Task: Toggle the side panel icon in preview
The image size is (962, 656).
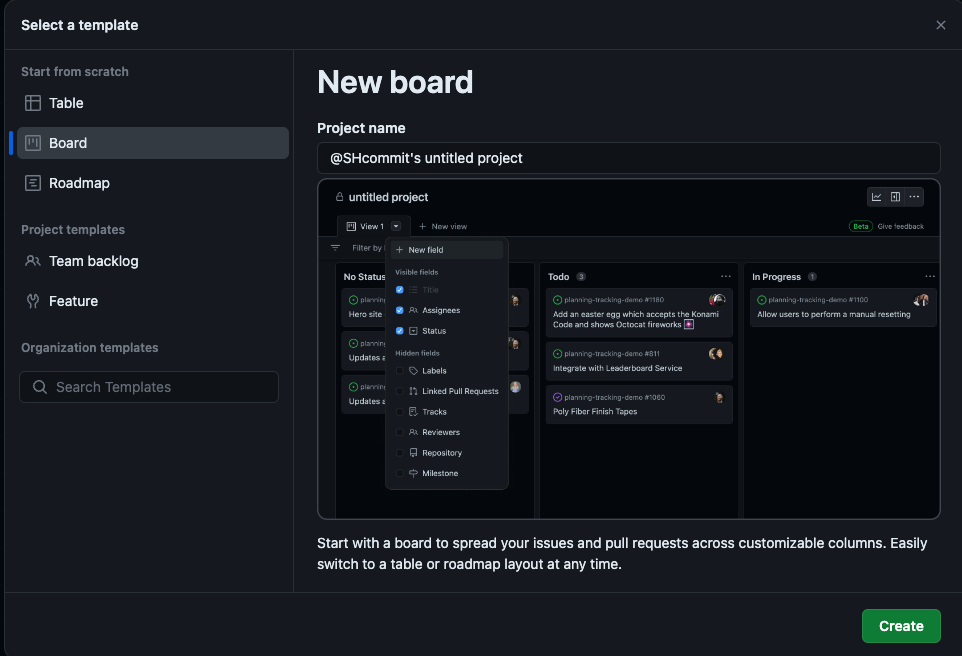Action: click(895, 197)
